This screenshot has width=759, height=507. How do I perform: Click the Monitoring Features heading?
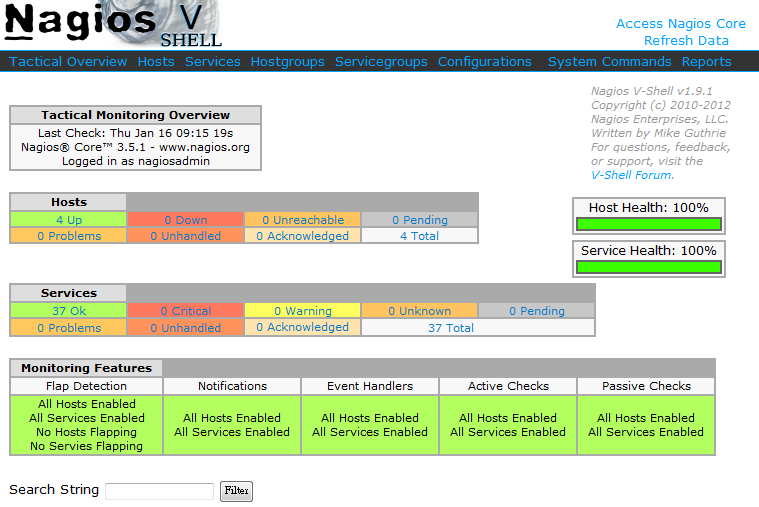(x=86, y=368)
